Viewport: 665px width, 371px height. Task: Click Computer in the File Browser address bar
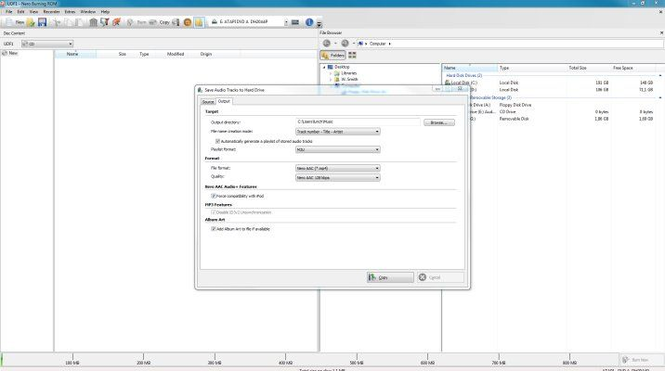tap(377, 44)
